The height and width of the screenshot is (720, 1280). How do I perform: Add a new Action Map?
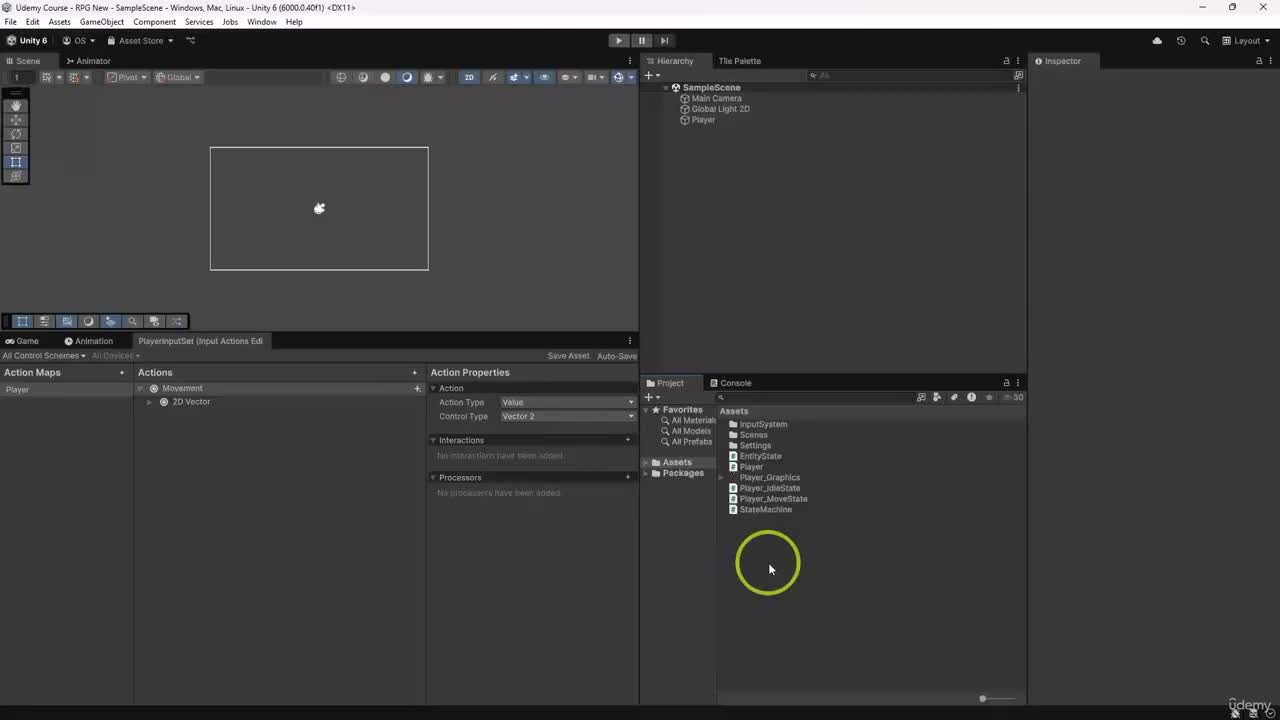pyautogui.click(x=122, y=373)
